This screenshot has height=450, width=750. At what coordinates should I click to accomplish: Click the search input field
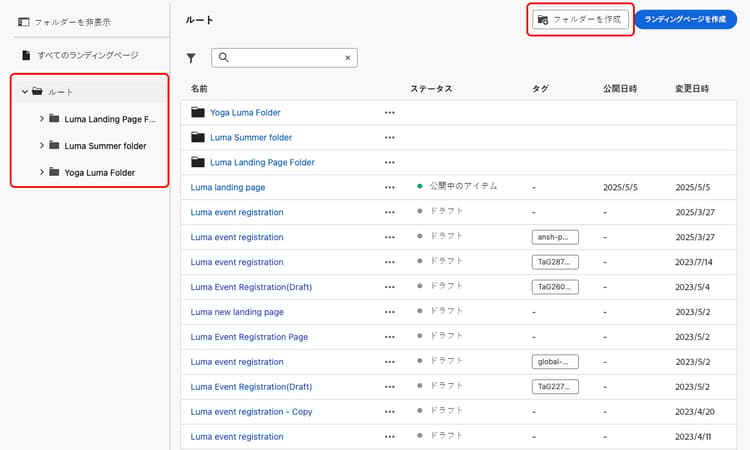pyautogui.click(x=284, y=58)
